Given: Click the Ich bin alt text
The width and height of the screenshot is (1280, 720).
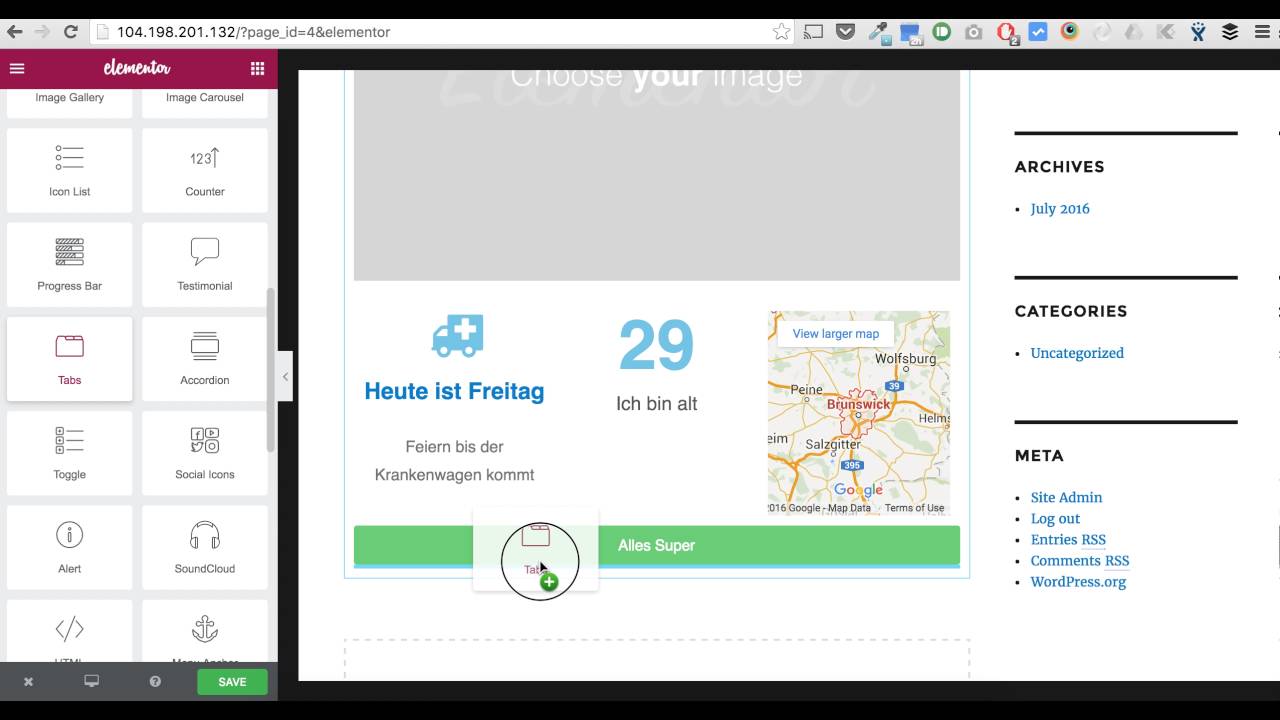Looking at the screenshot, I should tap(656, 404).
